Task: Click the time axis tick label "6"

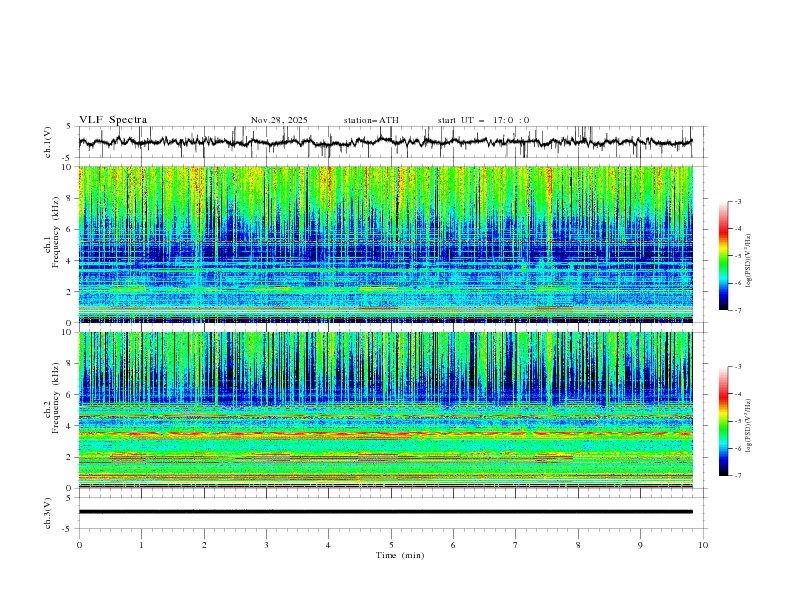Action: 453,545
